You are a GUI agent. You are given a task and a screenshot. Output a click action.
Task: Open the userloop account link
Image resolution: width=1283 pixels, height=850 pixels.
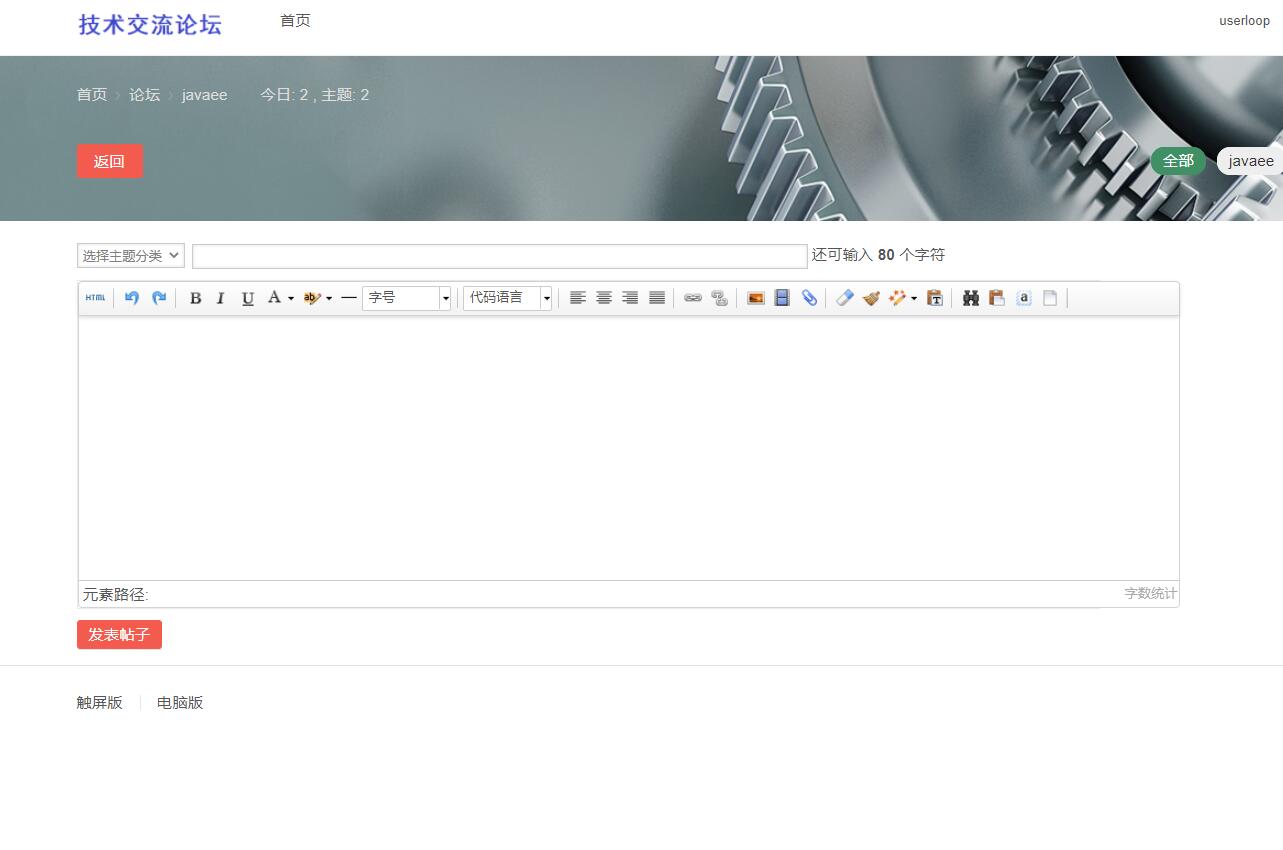coord(1244,21)
